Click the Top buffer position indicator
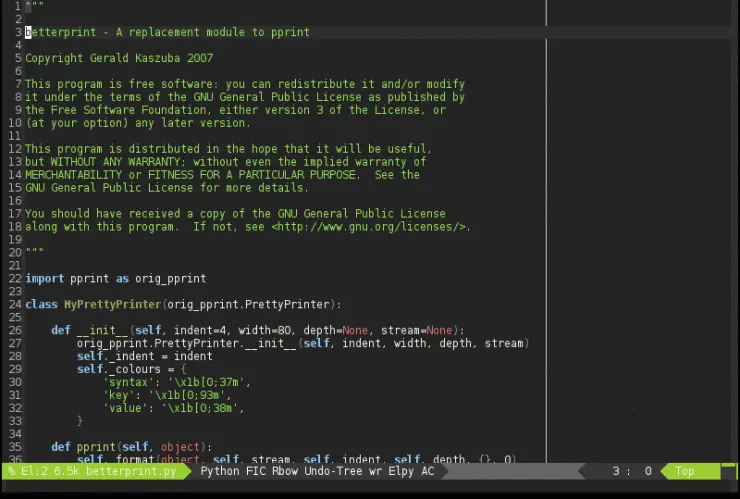 pos(685,471)
